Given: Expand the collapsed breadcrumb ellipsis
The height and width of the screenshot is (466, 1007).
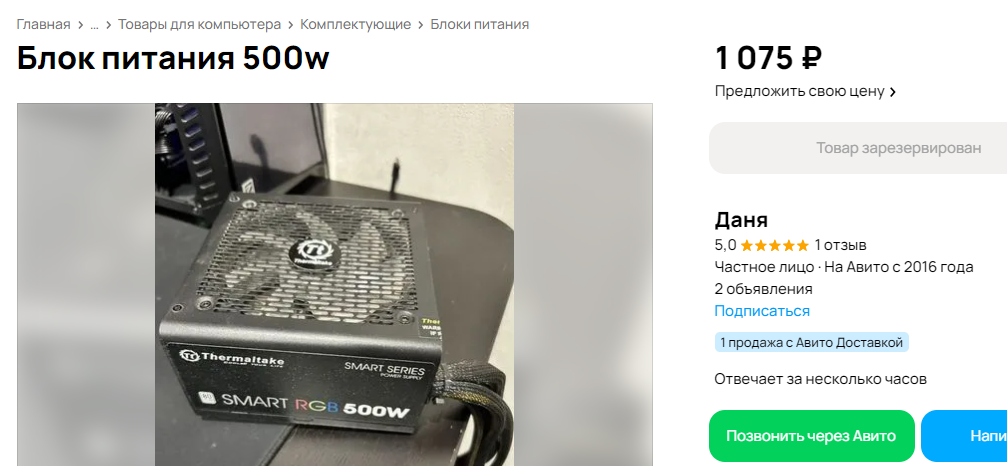Looking at the screenshot, I should 94,25.
